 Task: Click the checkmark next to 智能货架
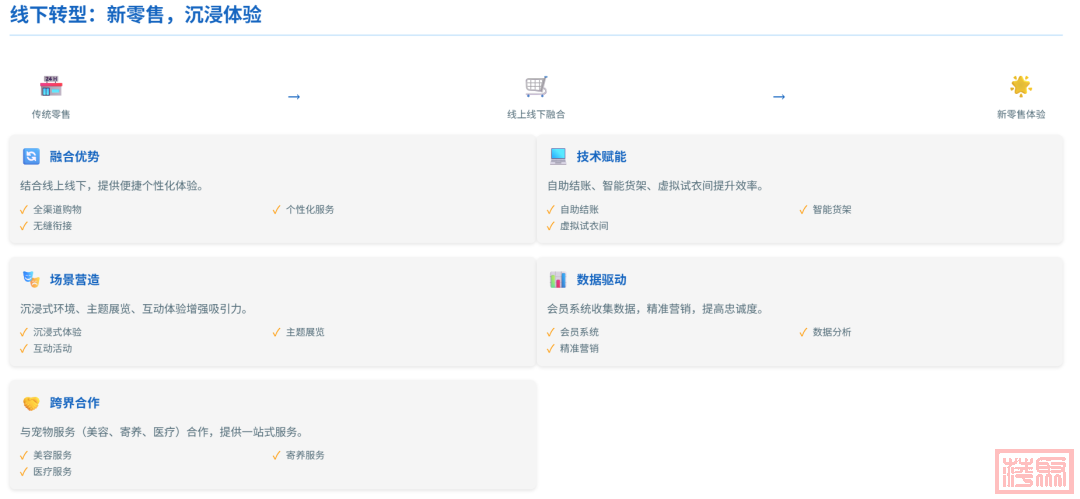[x=804, y=210]
